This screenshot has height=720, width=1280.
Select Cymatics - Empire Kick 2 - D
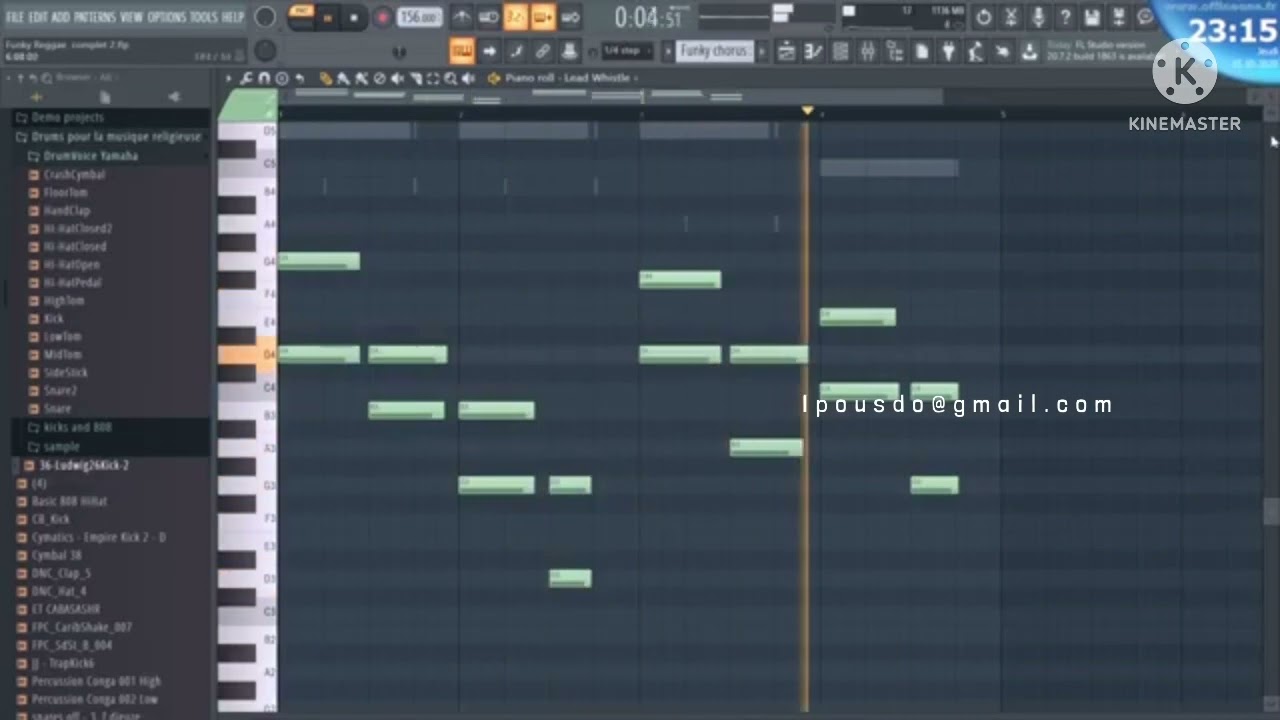98,537
